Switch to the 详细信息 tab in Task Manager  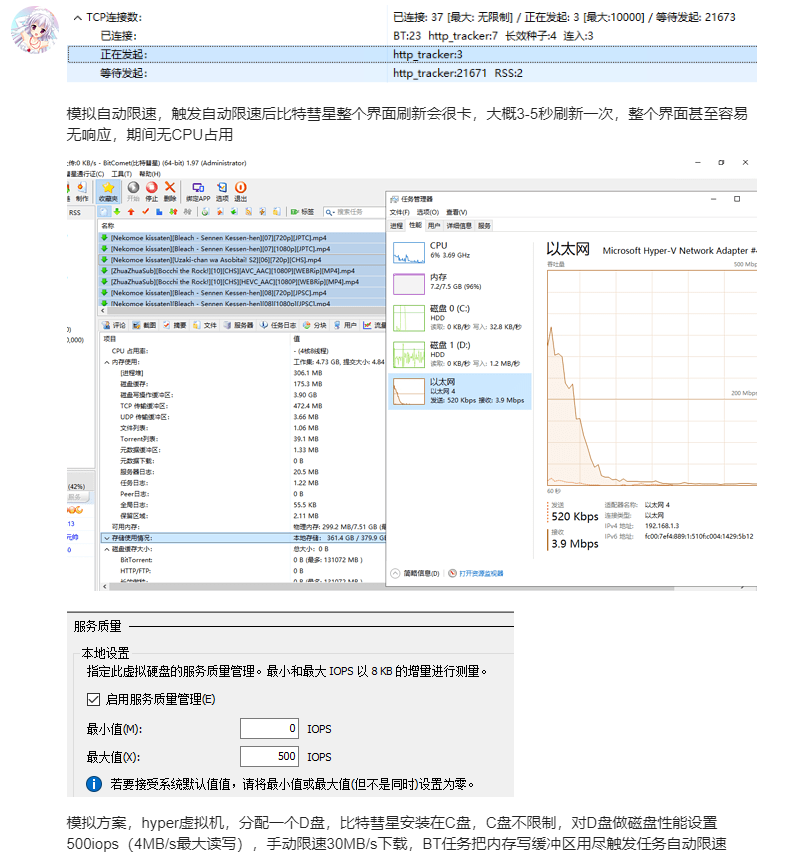tap(459, 226)
